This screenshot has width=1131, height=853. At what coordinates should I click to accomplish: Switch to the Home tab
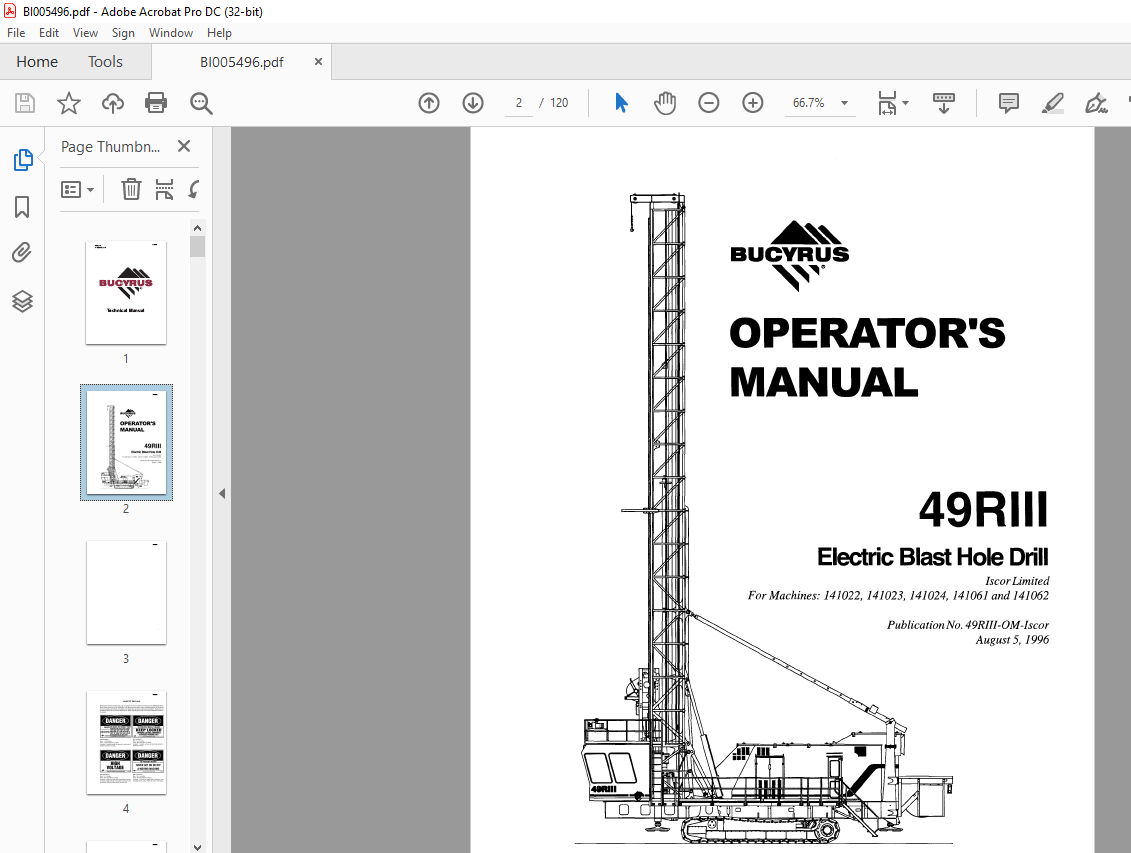[x=37, y=62]
